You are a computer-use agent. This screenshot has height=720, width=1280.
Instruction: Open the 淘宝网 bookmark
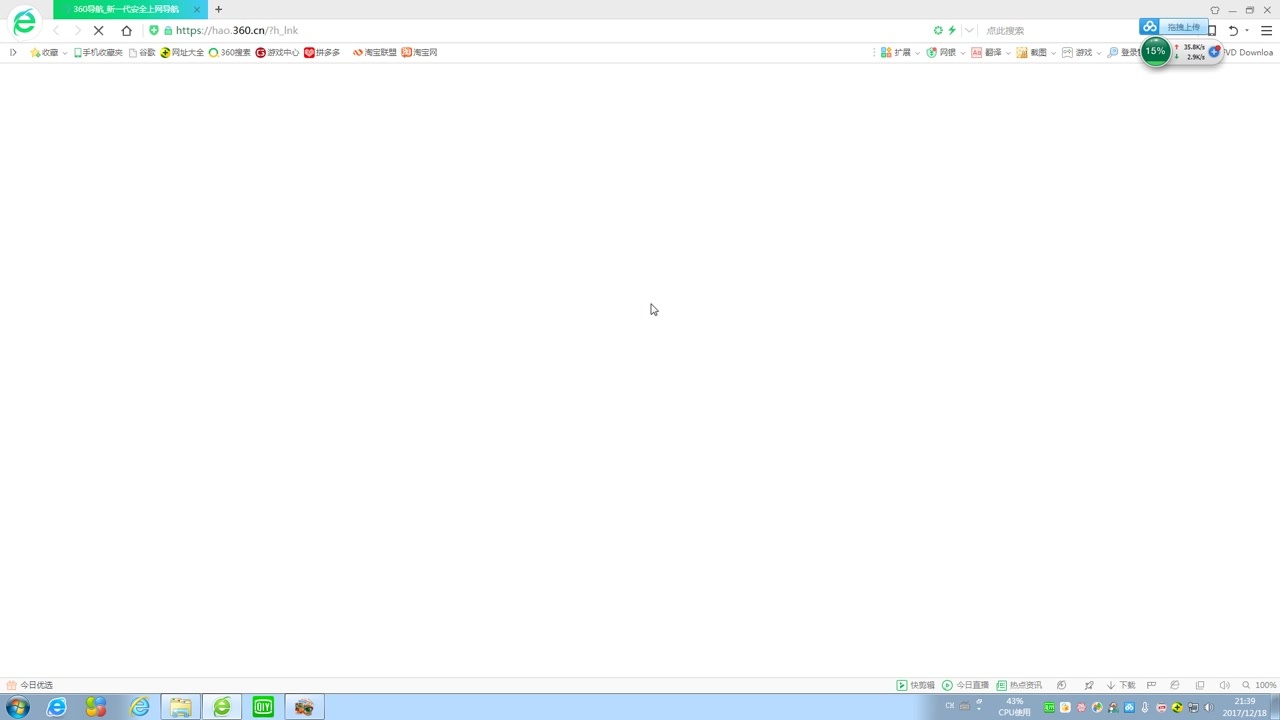[420, 53]
